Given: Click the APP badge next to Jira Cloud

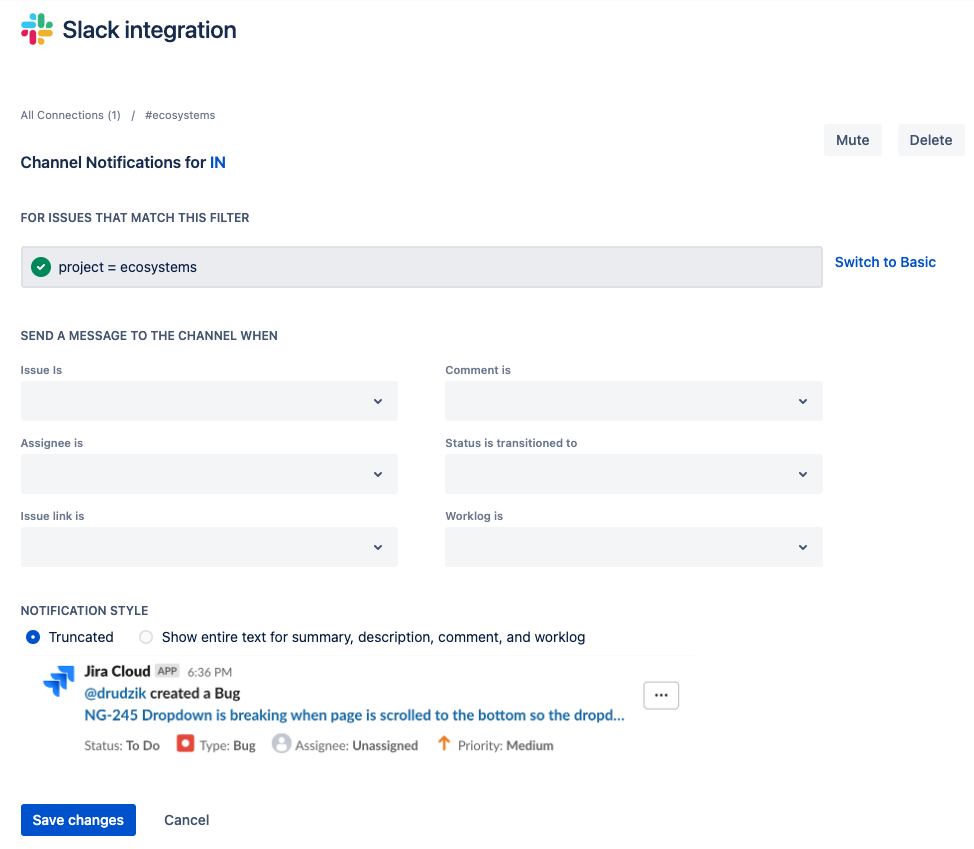Looking at the screenshot, I should pos(167,671).
